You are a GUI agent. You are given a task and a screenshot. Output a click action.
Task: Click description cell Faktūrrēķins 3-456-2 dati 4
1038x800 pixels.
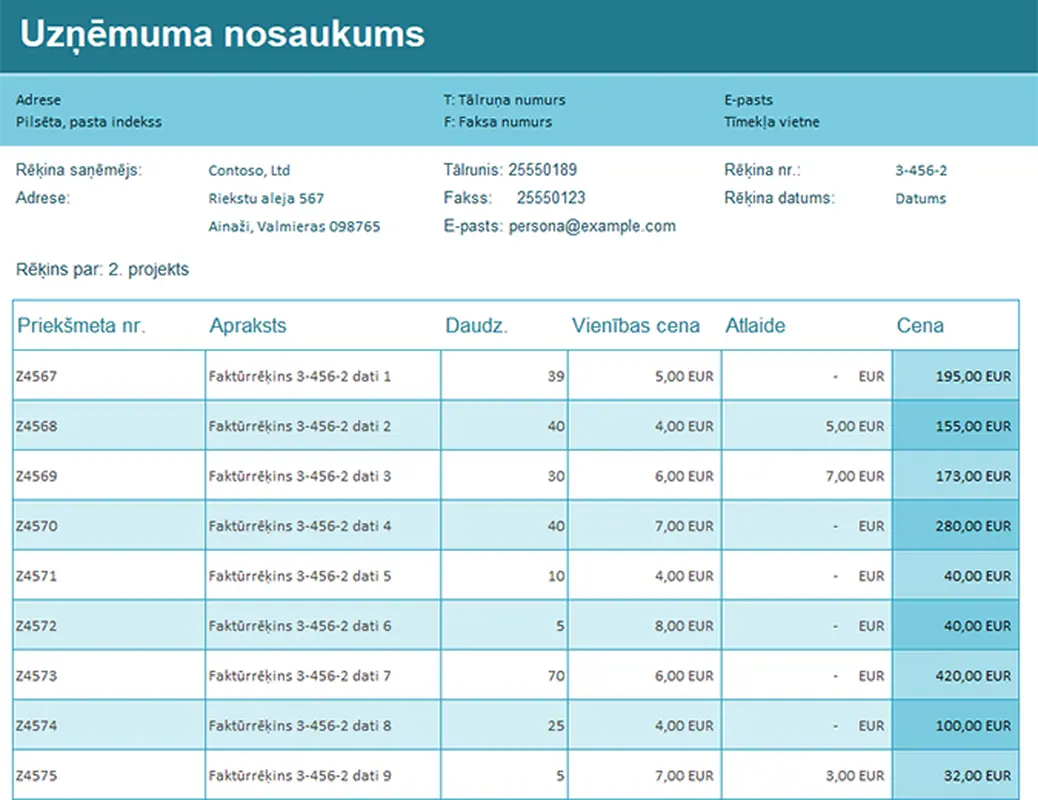(x=300, y=526)
